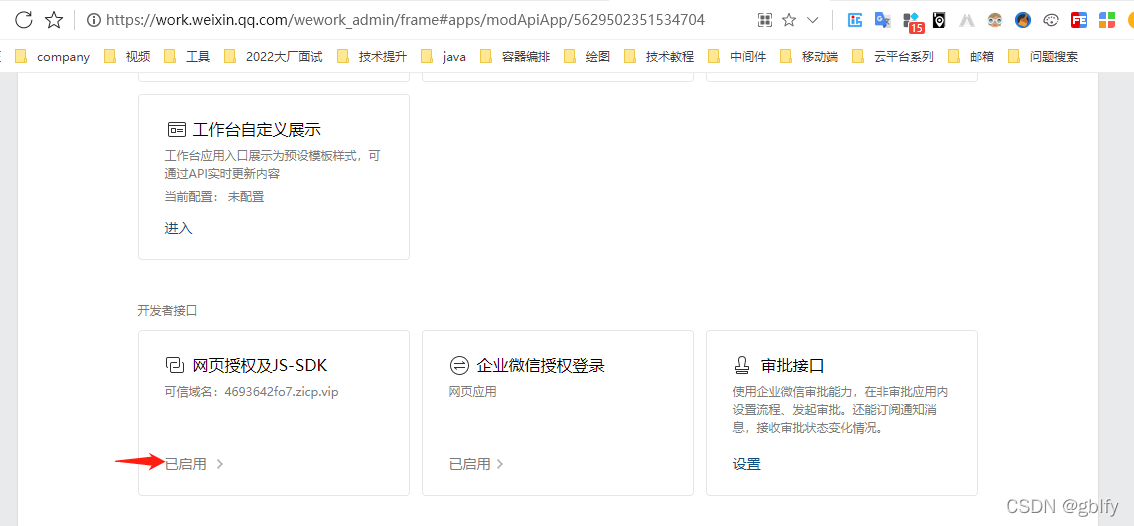Click 设置 link in 审批接口 card
The image size is (1134, 526).
(x=746, y=465)
